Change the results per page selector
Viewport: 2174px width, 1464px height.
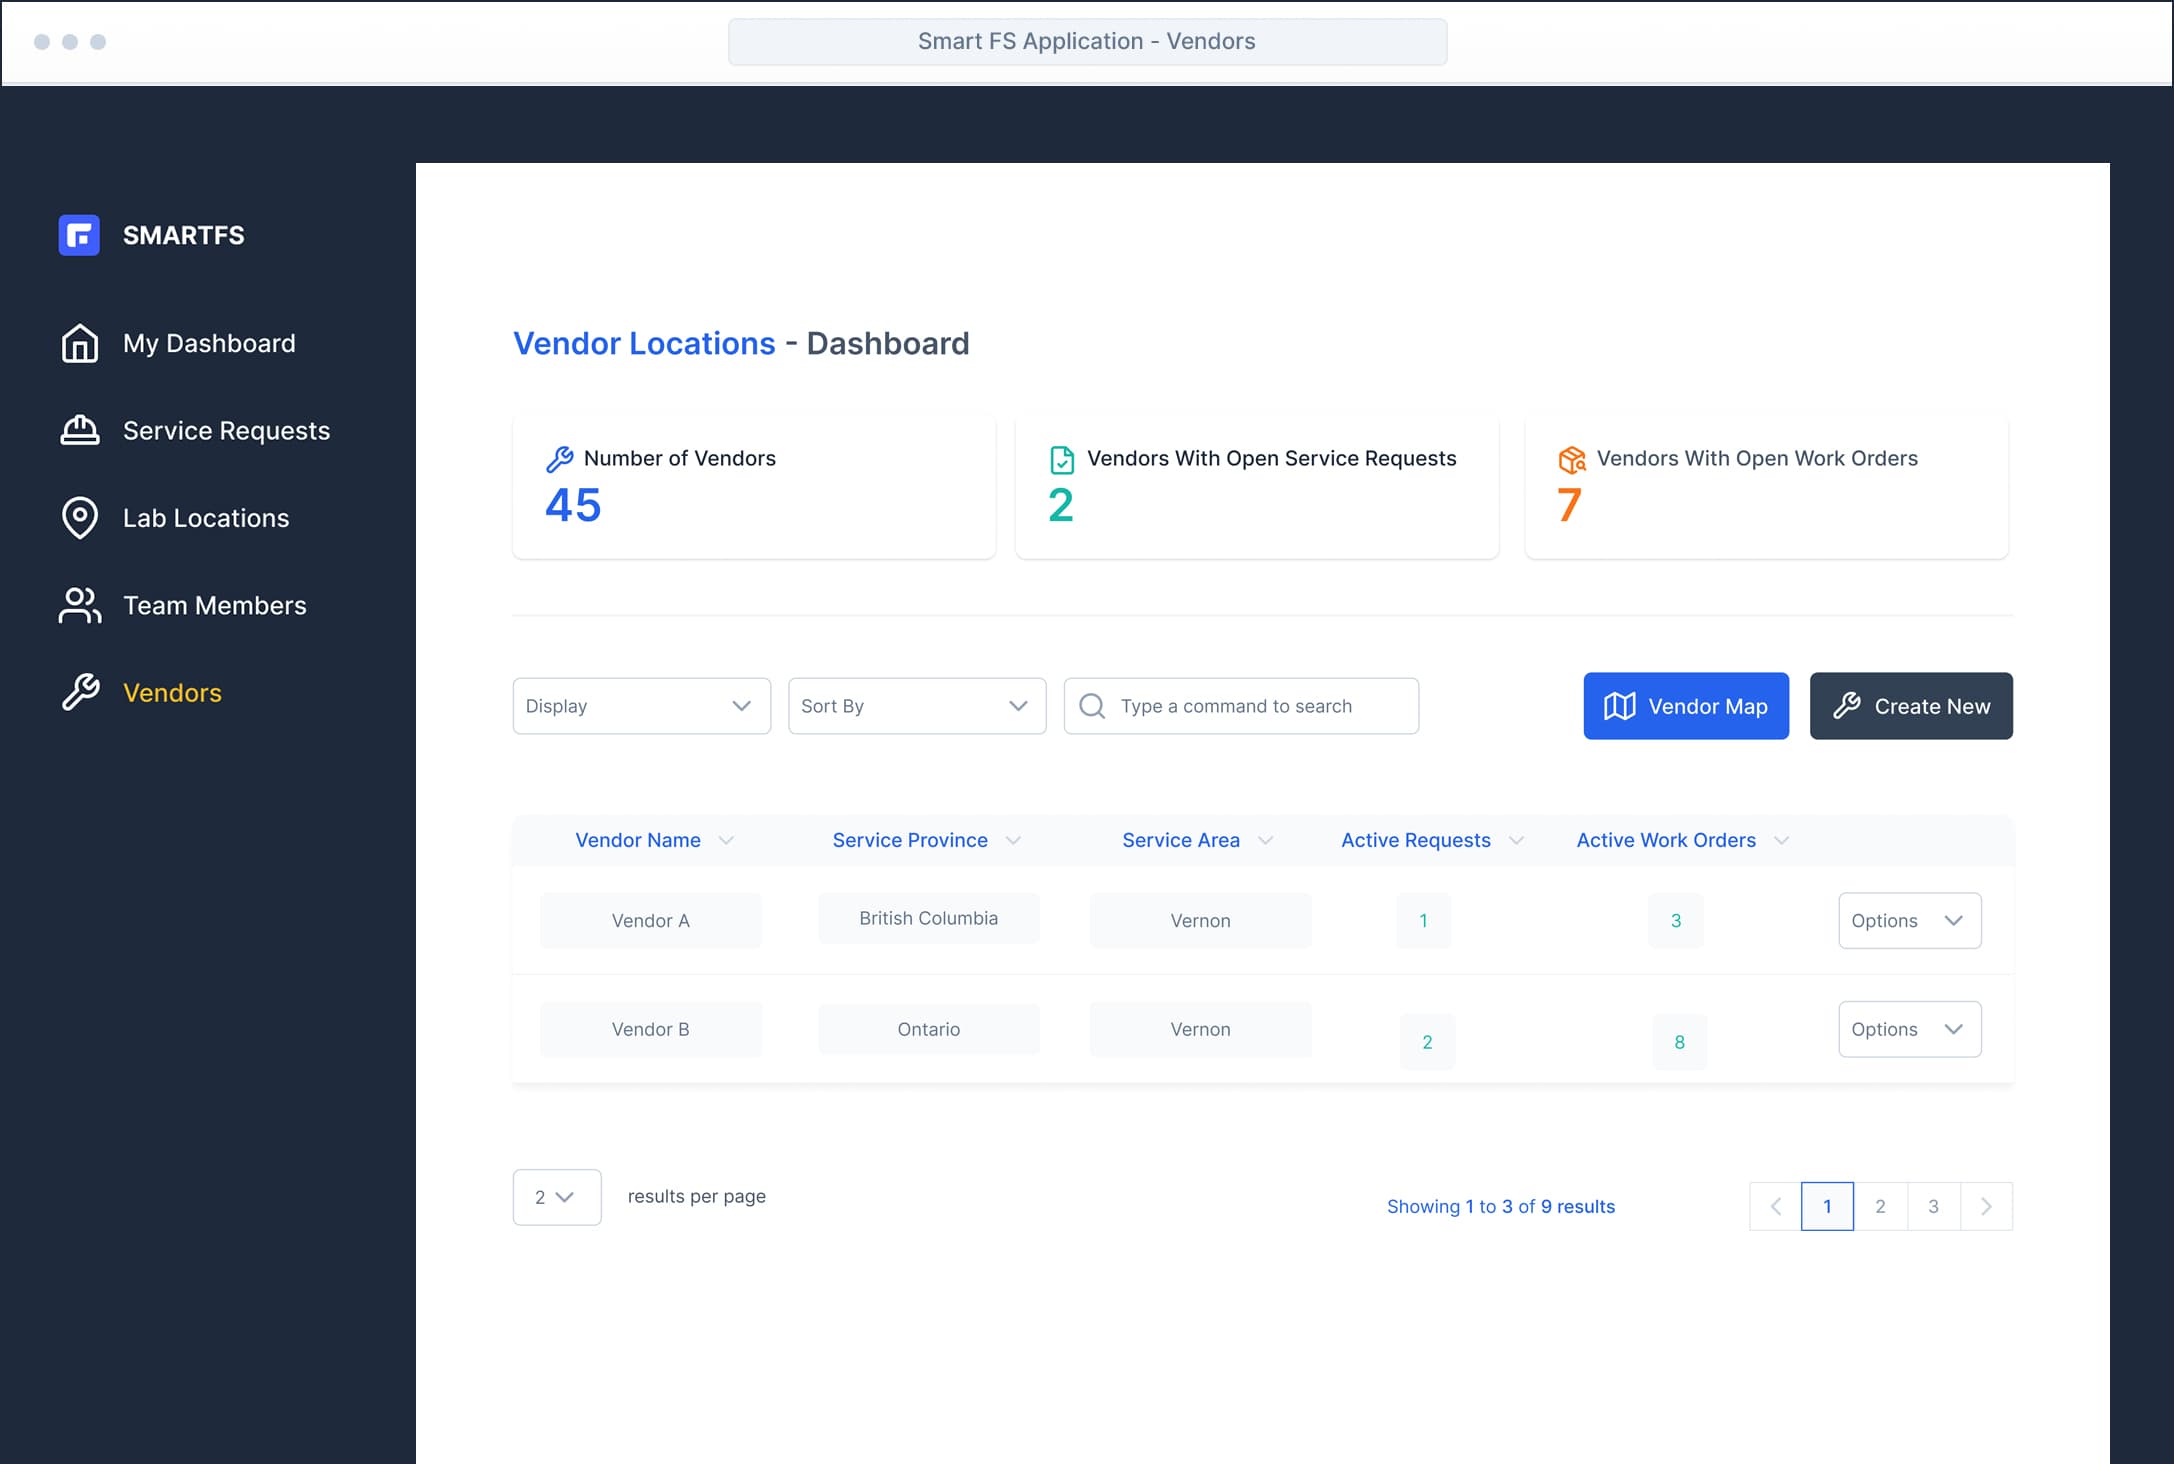tap(556, 1197)
